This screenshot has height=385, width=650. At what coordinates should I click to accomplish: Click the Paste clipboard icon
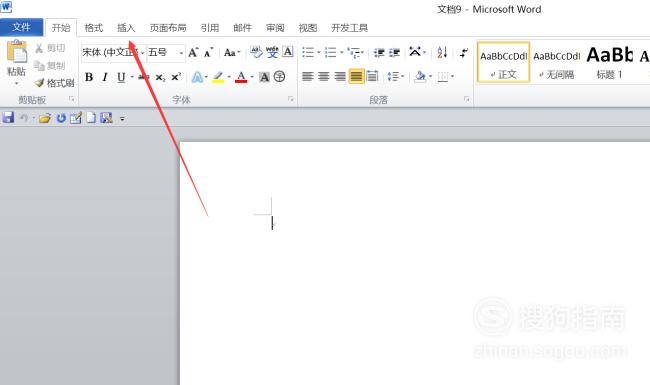[17, 51]
